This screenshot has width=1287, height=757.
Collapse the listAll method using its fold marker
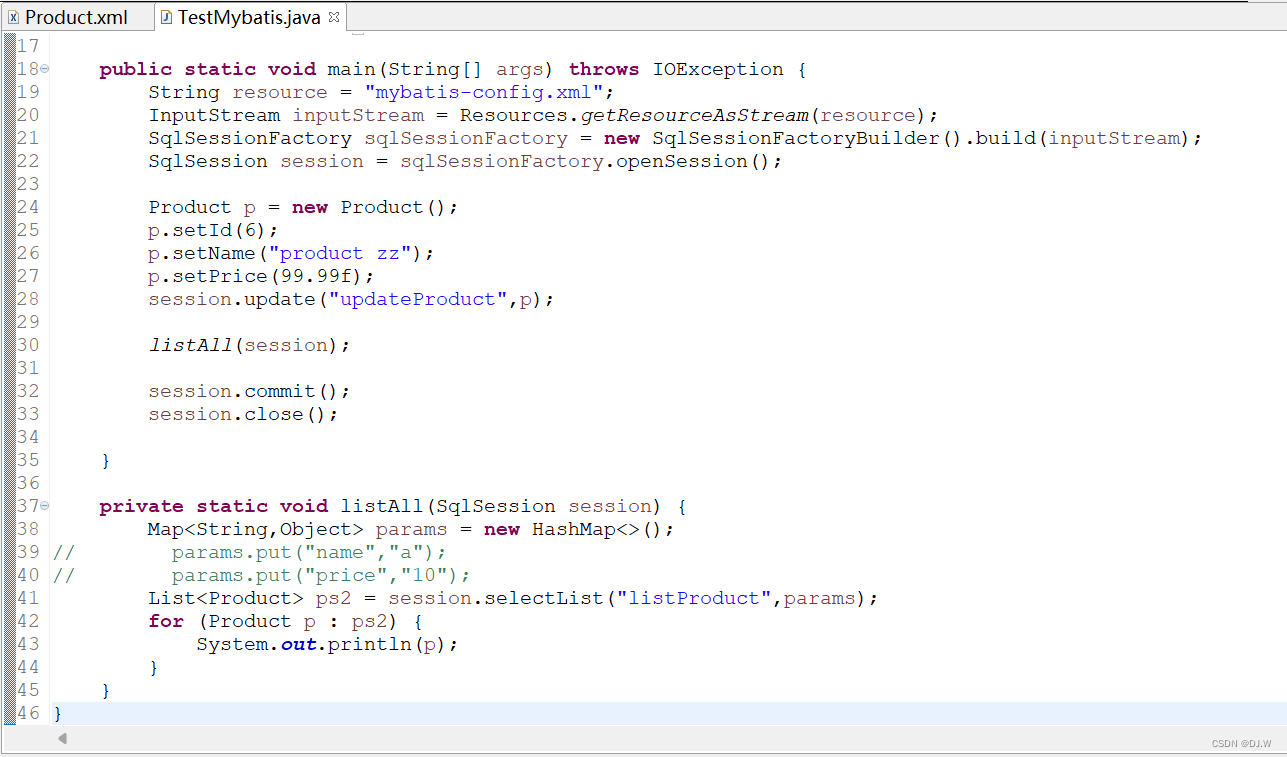[x=45, y=506]
